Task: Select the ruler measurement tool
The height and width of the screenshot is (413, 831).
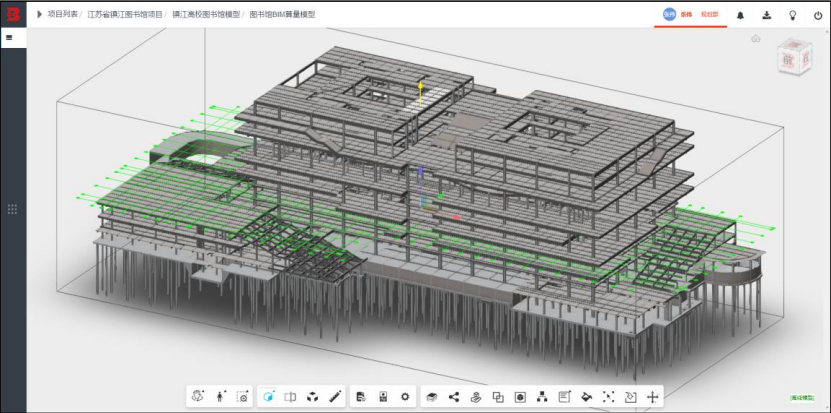Action: pos(334,397)
